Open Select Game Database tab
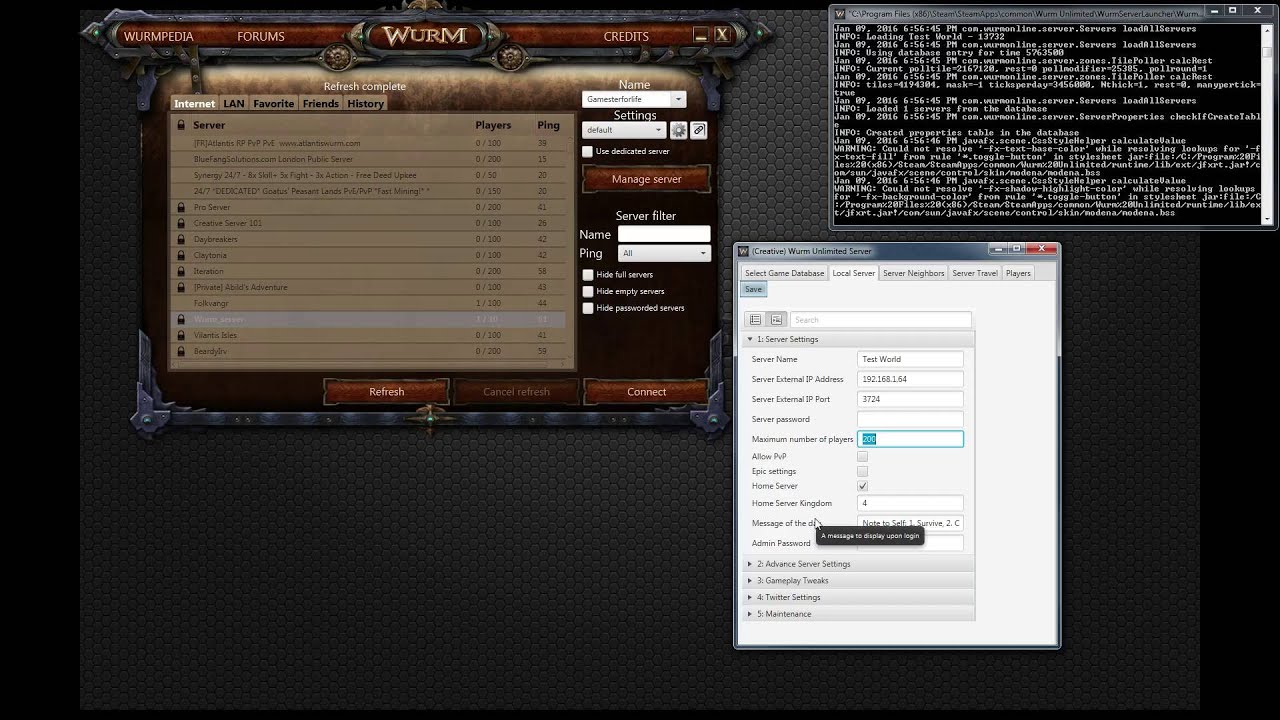 coord(785,273)
